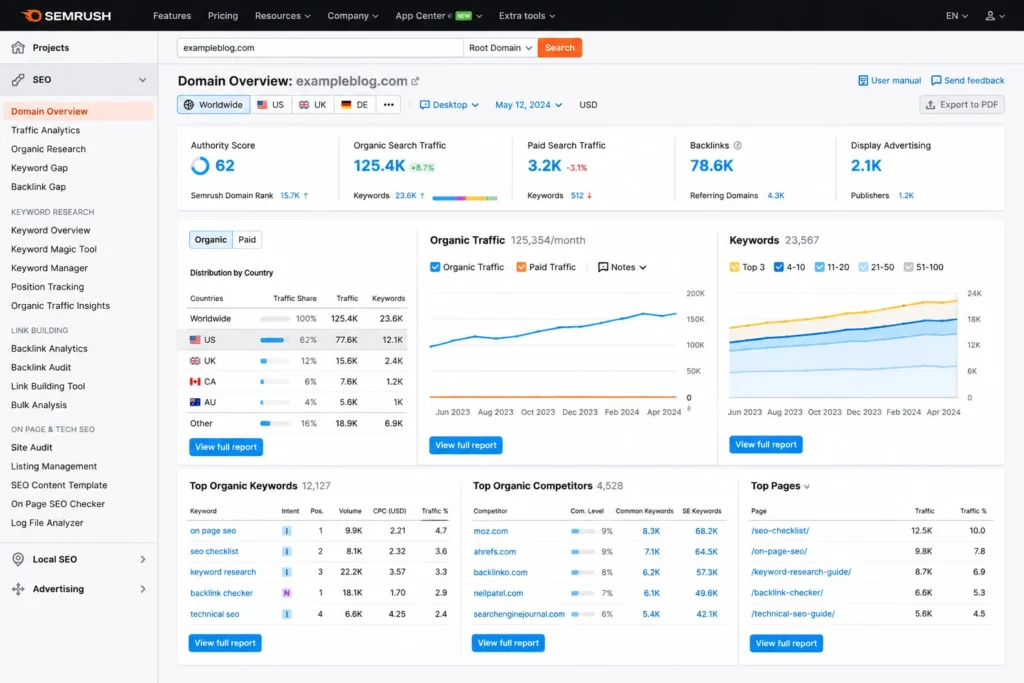Click the 78.6K backlinks value
1024x683 pixels.
711,166
